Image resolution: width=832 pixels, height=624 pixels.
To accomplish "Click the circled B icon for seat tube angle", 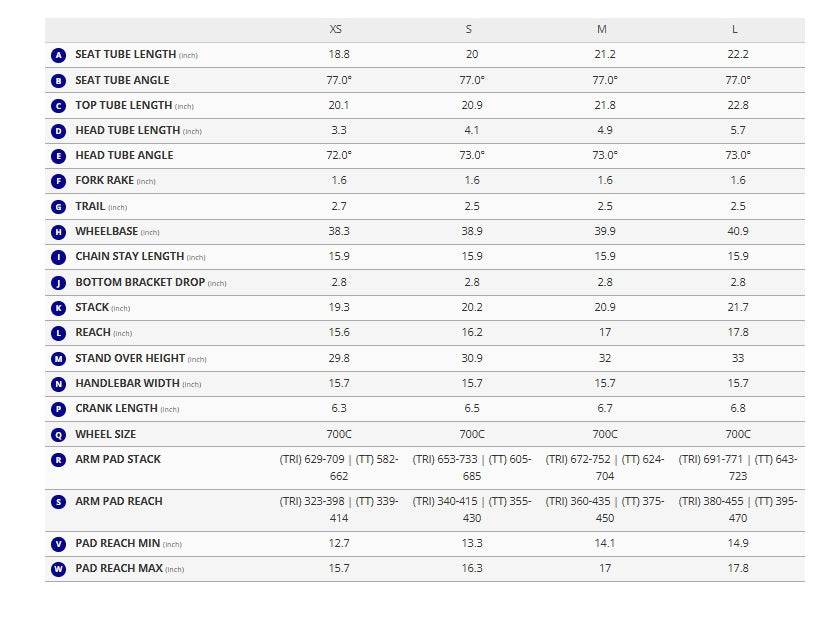I will 58,80.
